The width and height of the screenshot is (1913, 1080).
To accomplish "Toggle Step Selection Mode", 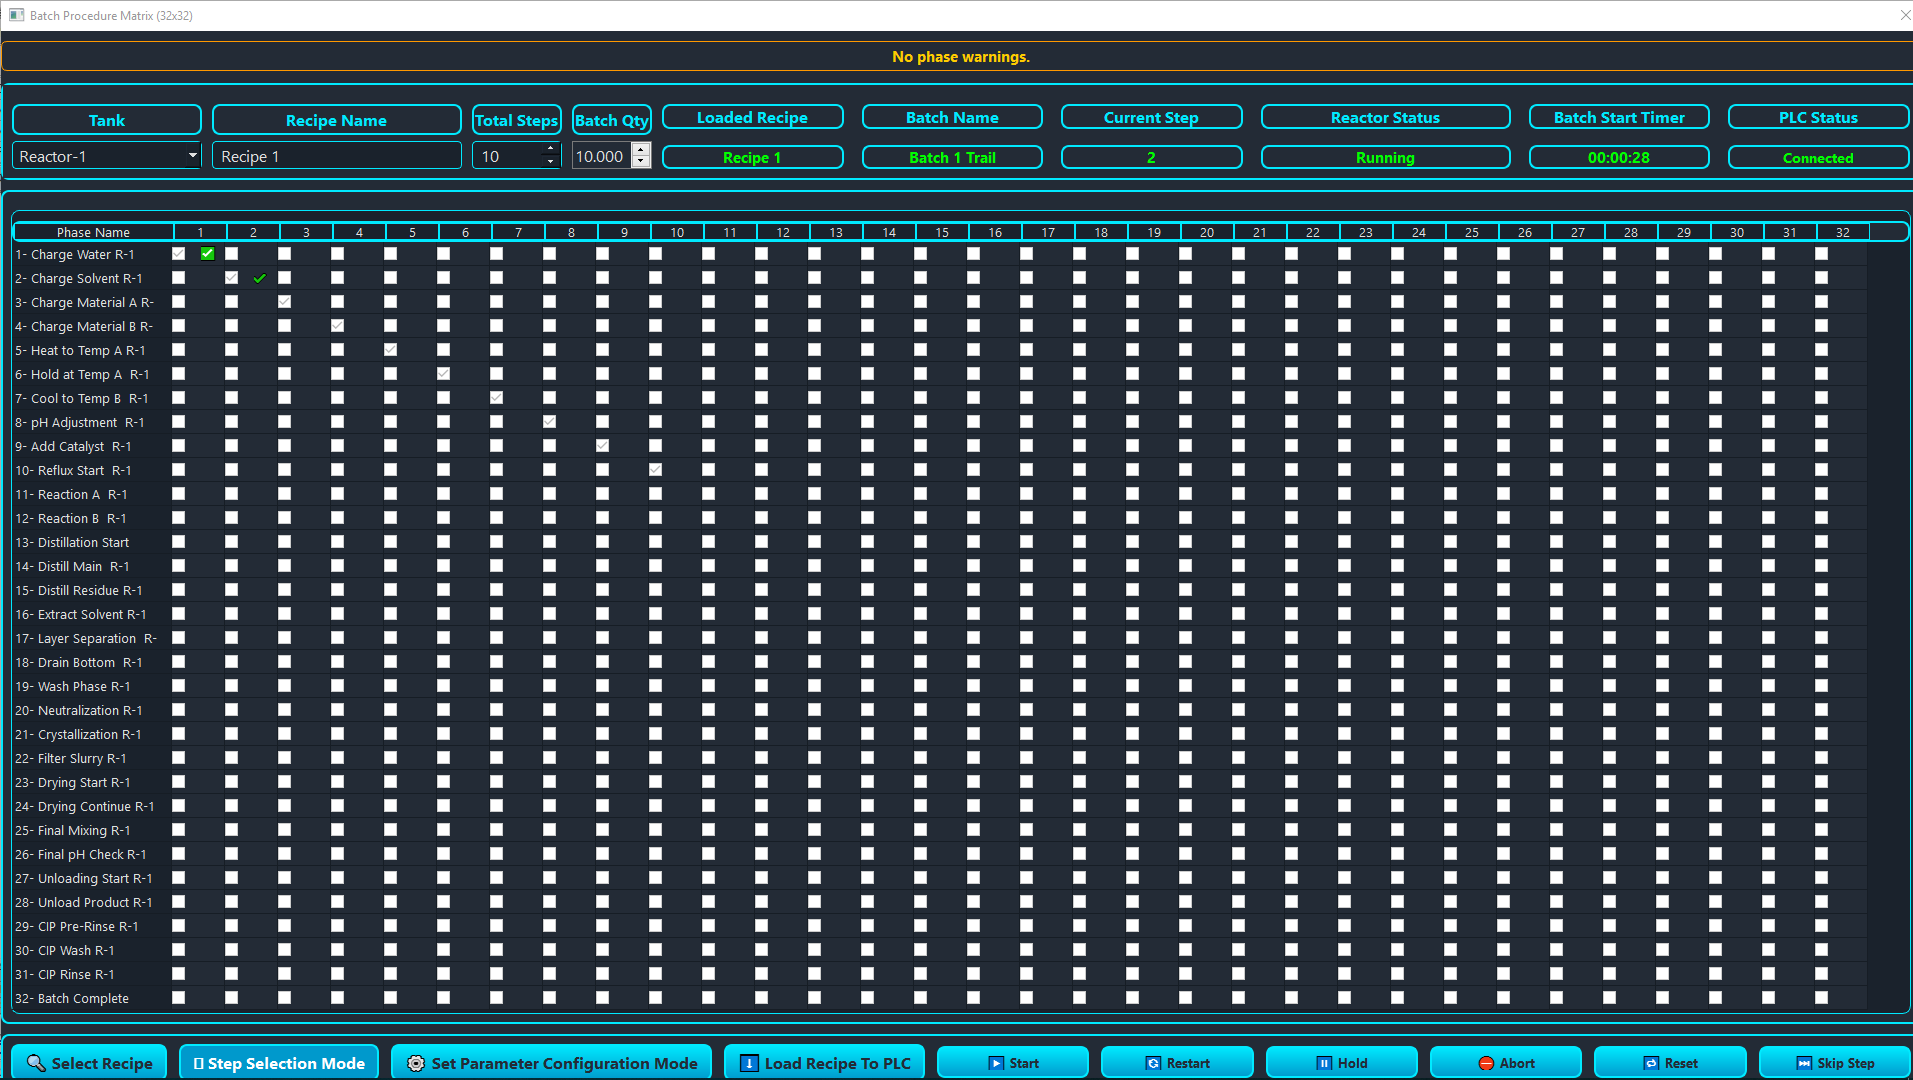I will [x=279, y=1063].
